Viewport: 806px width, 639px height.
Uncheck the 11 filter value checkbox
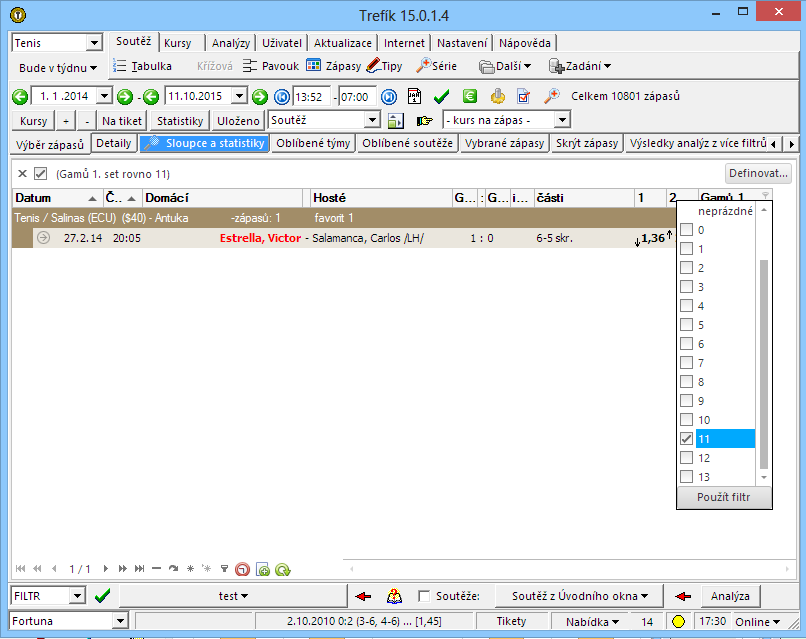pyautogui.click(x=686, y=439)
